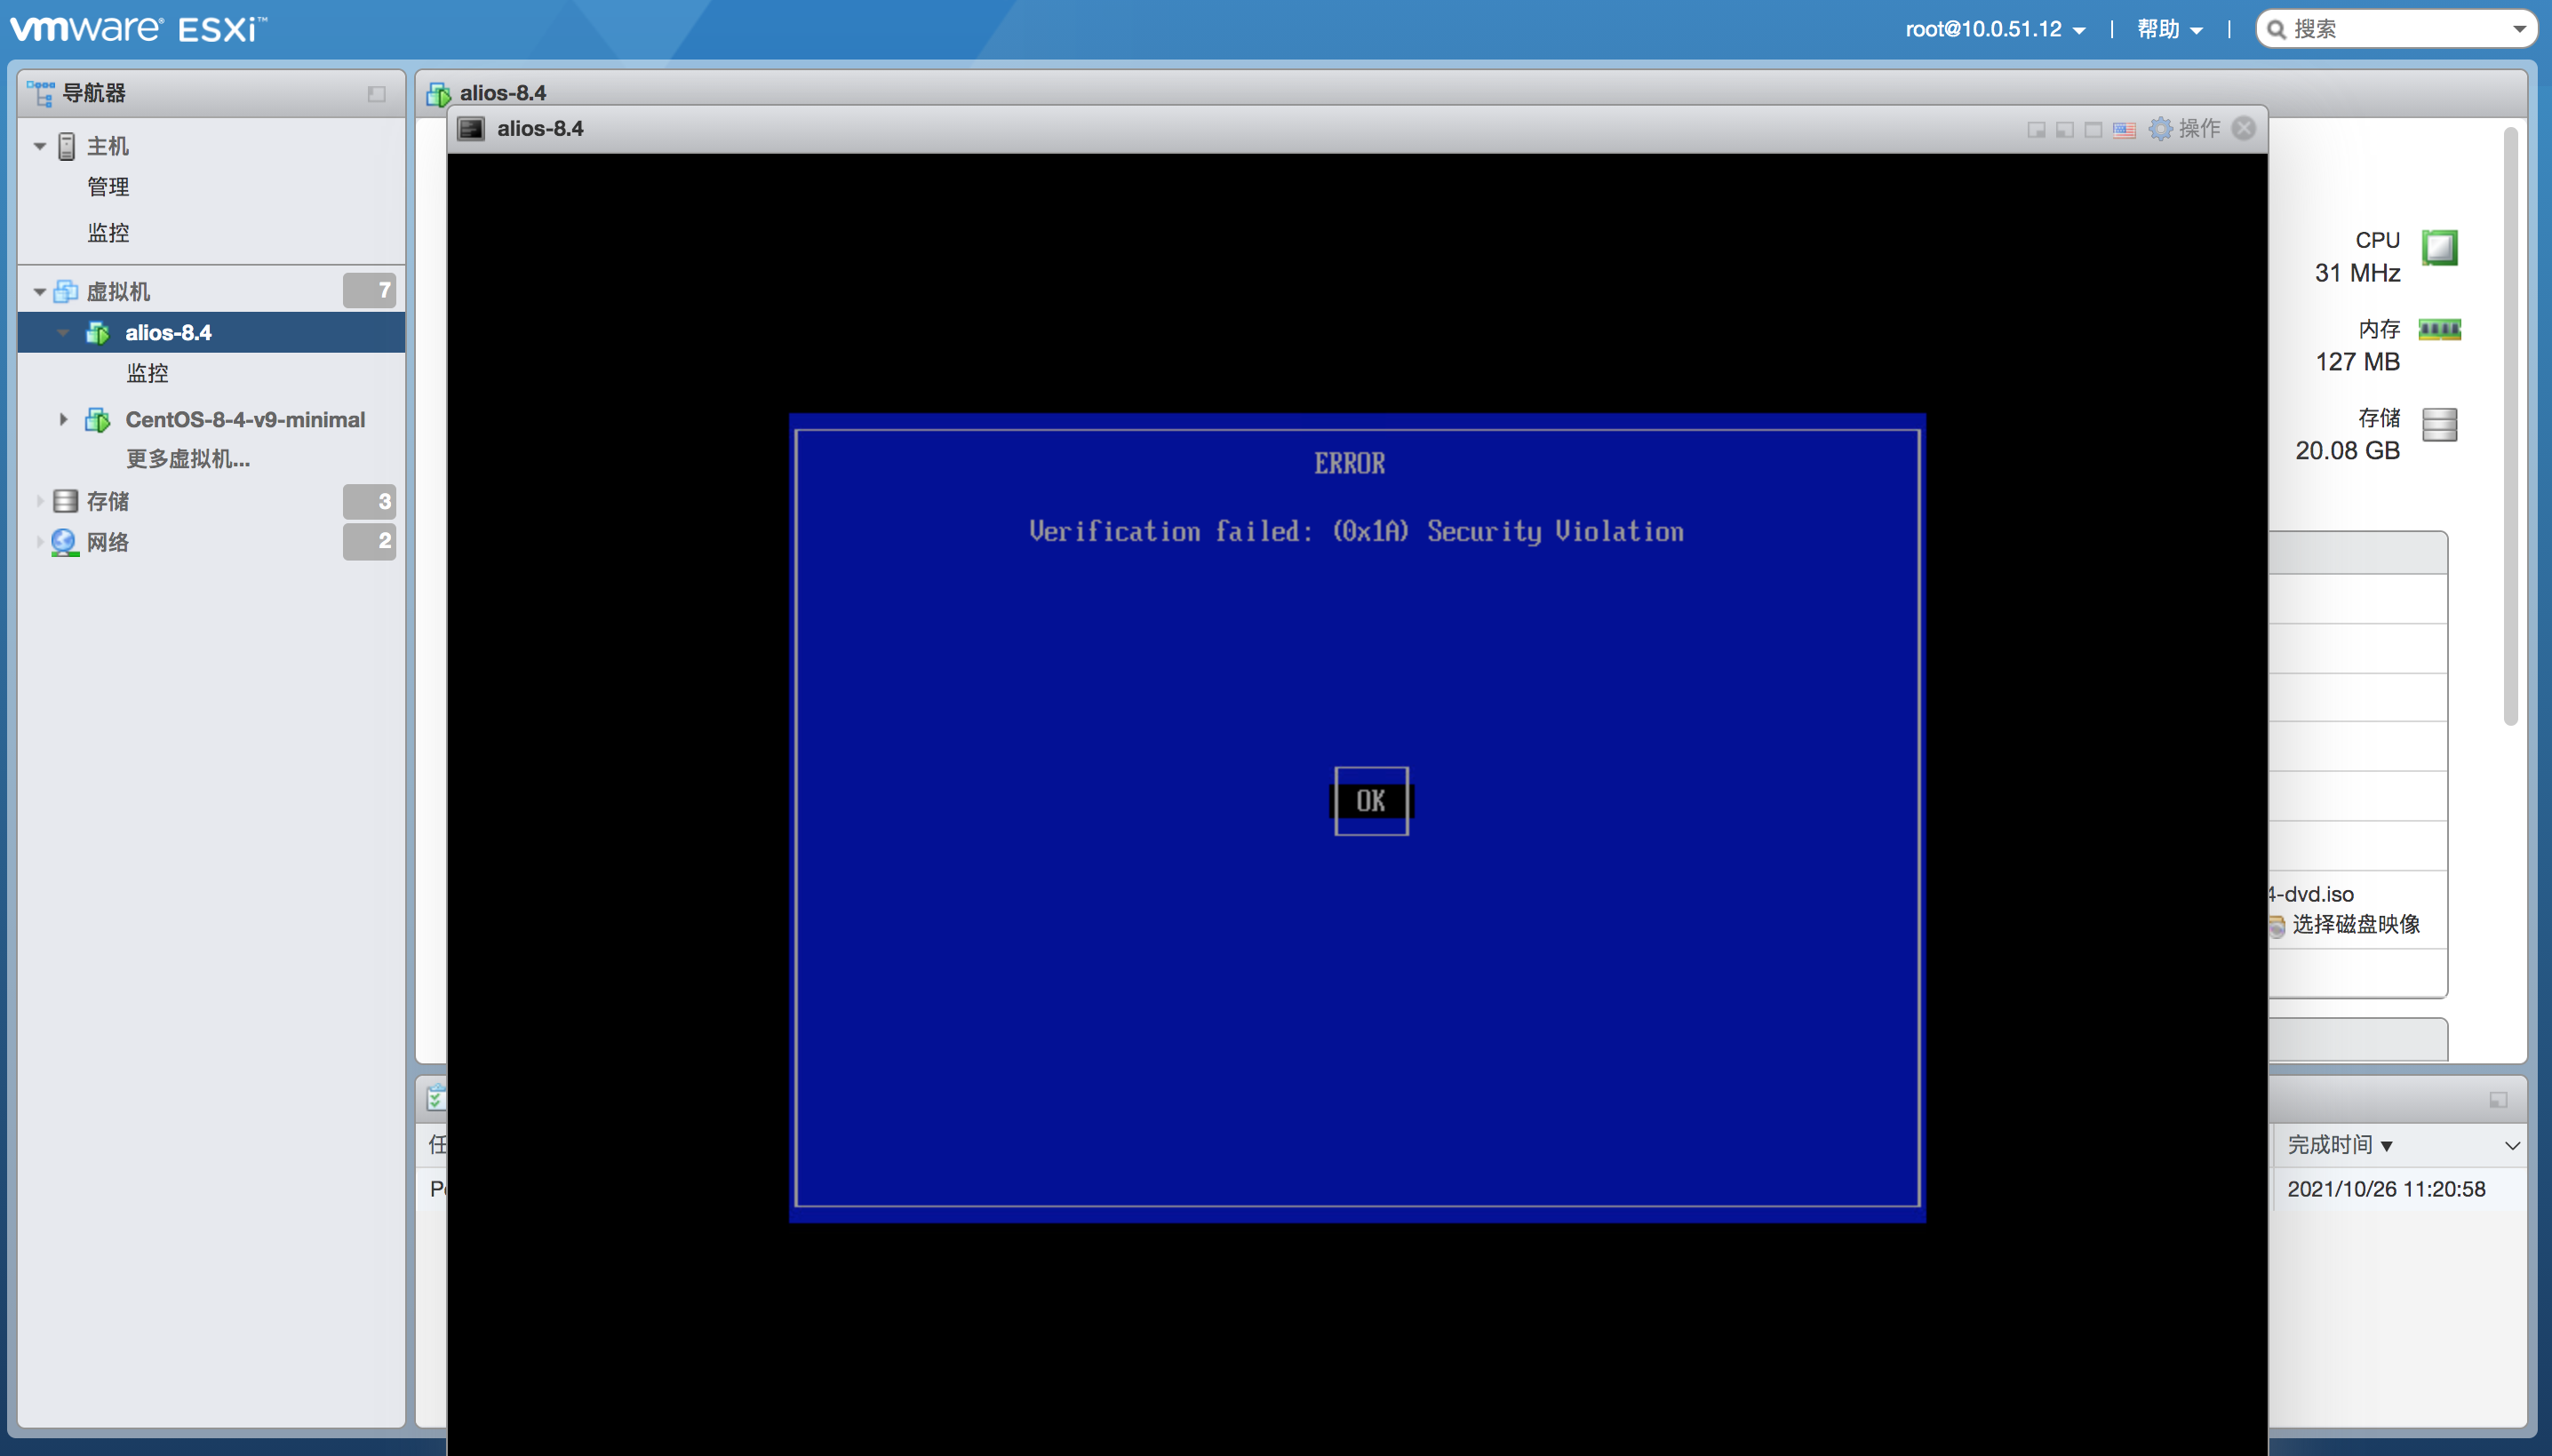Select 管理 under the host section
This screenshot has height=1456, width=2552.
[x=108, y=187]
